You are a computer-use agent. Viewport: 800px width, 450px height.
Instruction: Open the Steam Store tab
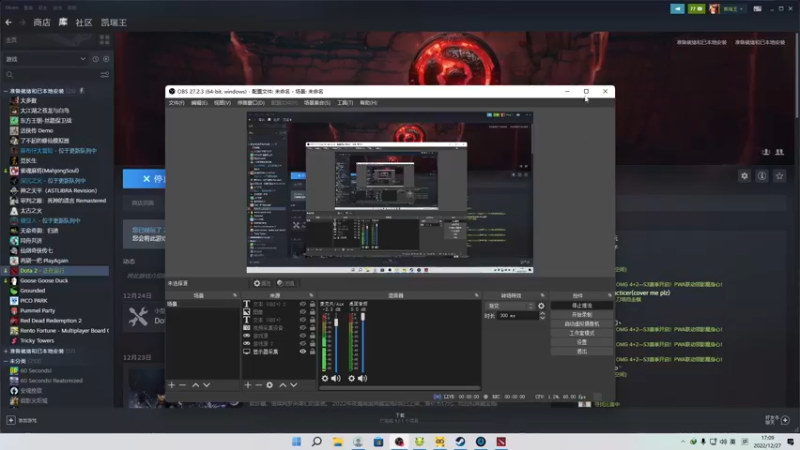(42, 22)
